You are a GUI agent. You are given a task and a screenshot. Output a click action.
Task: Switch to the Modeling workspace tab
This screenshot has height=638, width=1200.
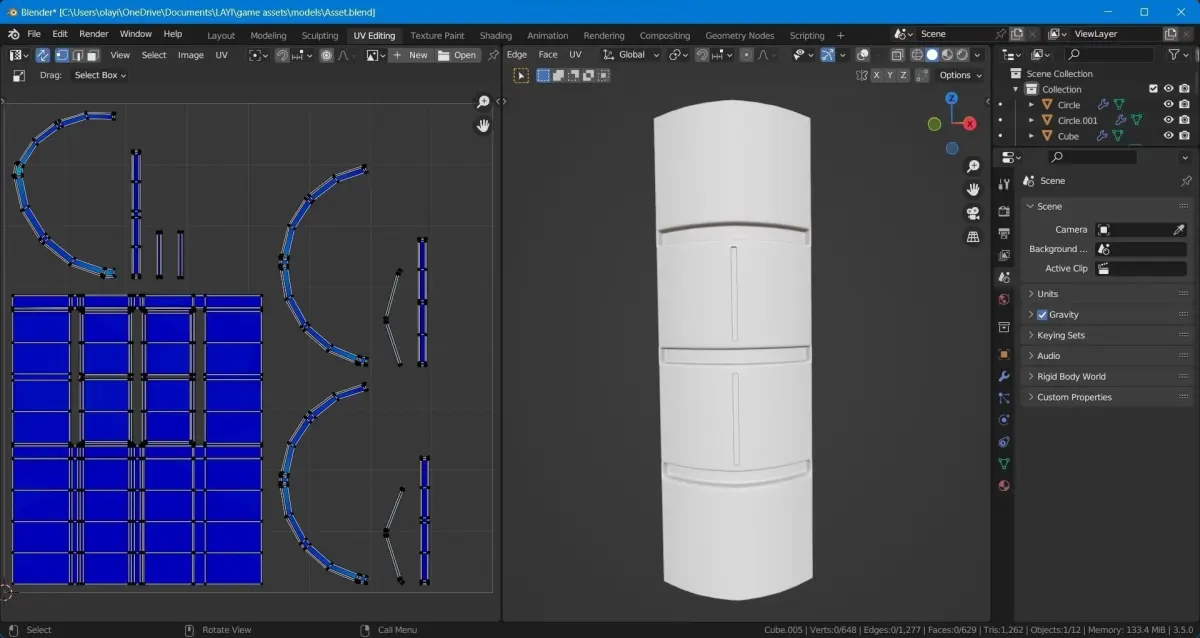click(268, 35)
